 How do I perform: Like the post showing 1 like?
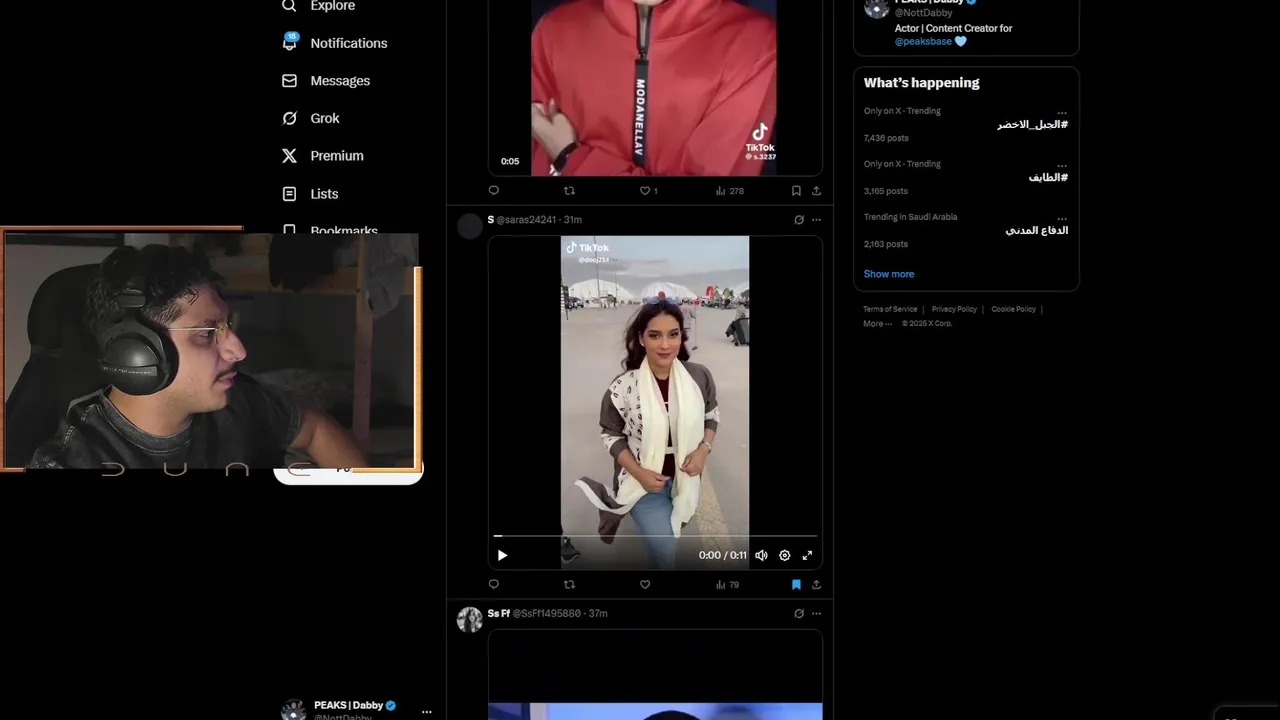[x=648, y=190]
